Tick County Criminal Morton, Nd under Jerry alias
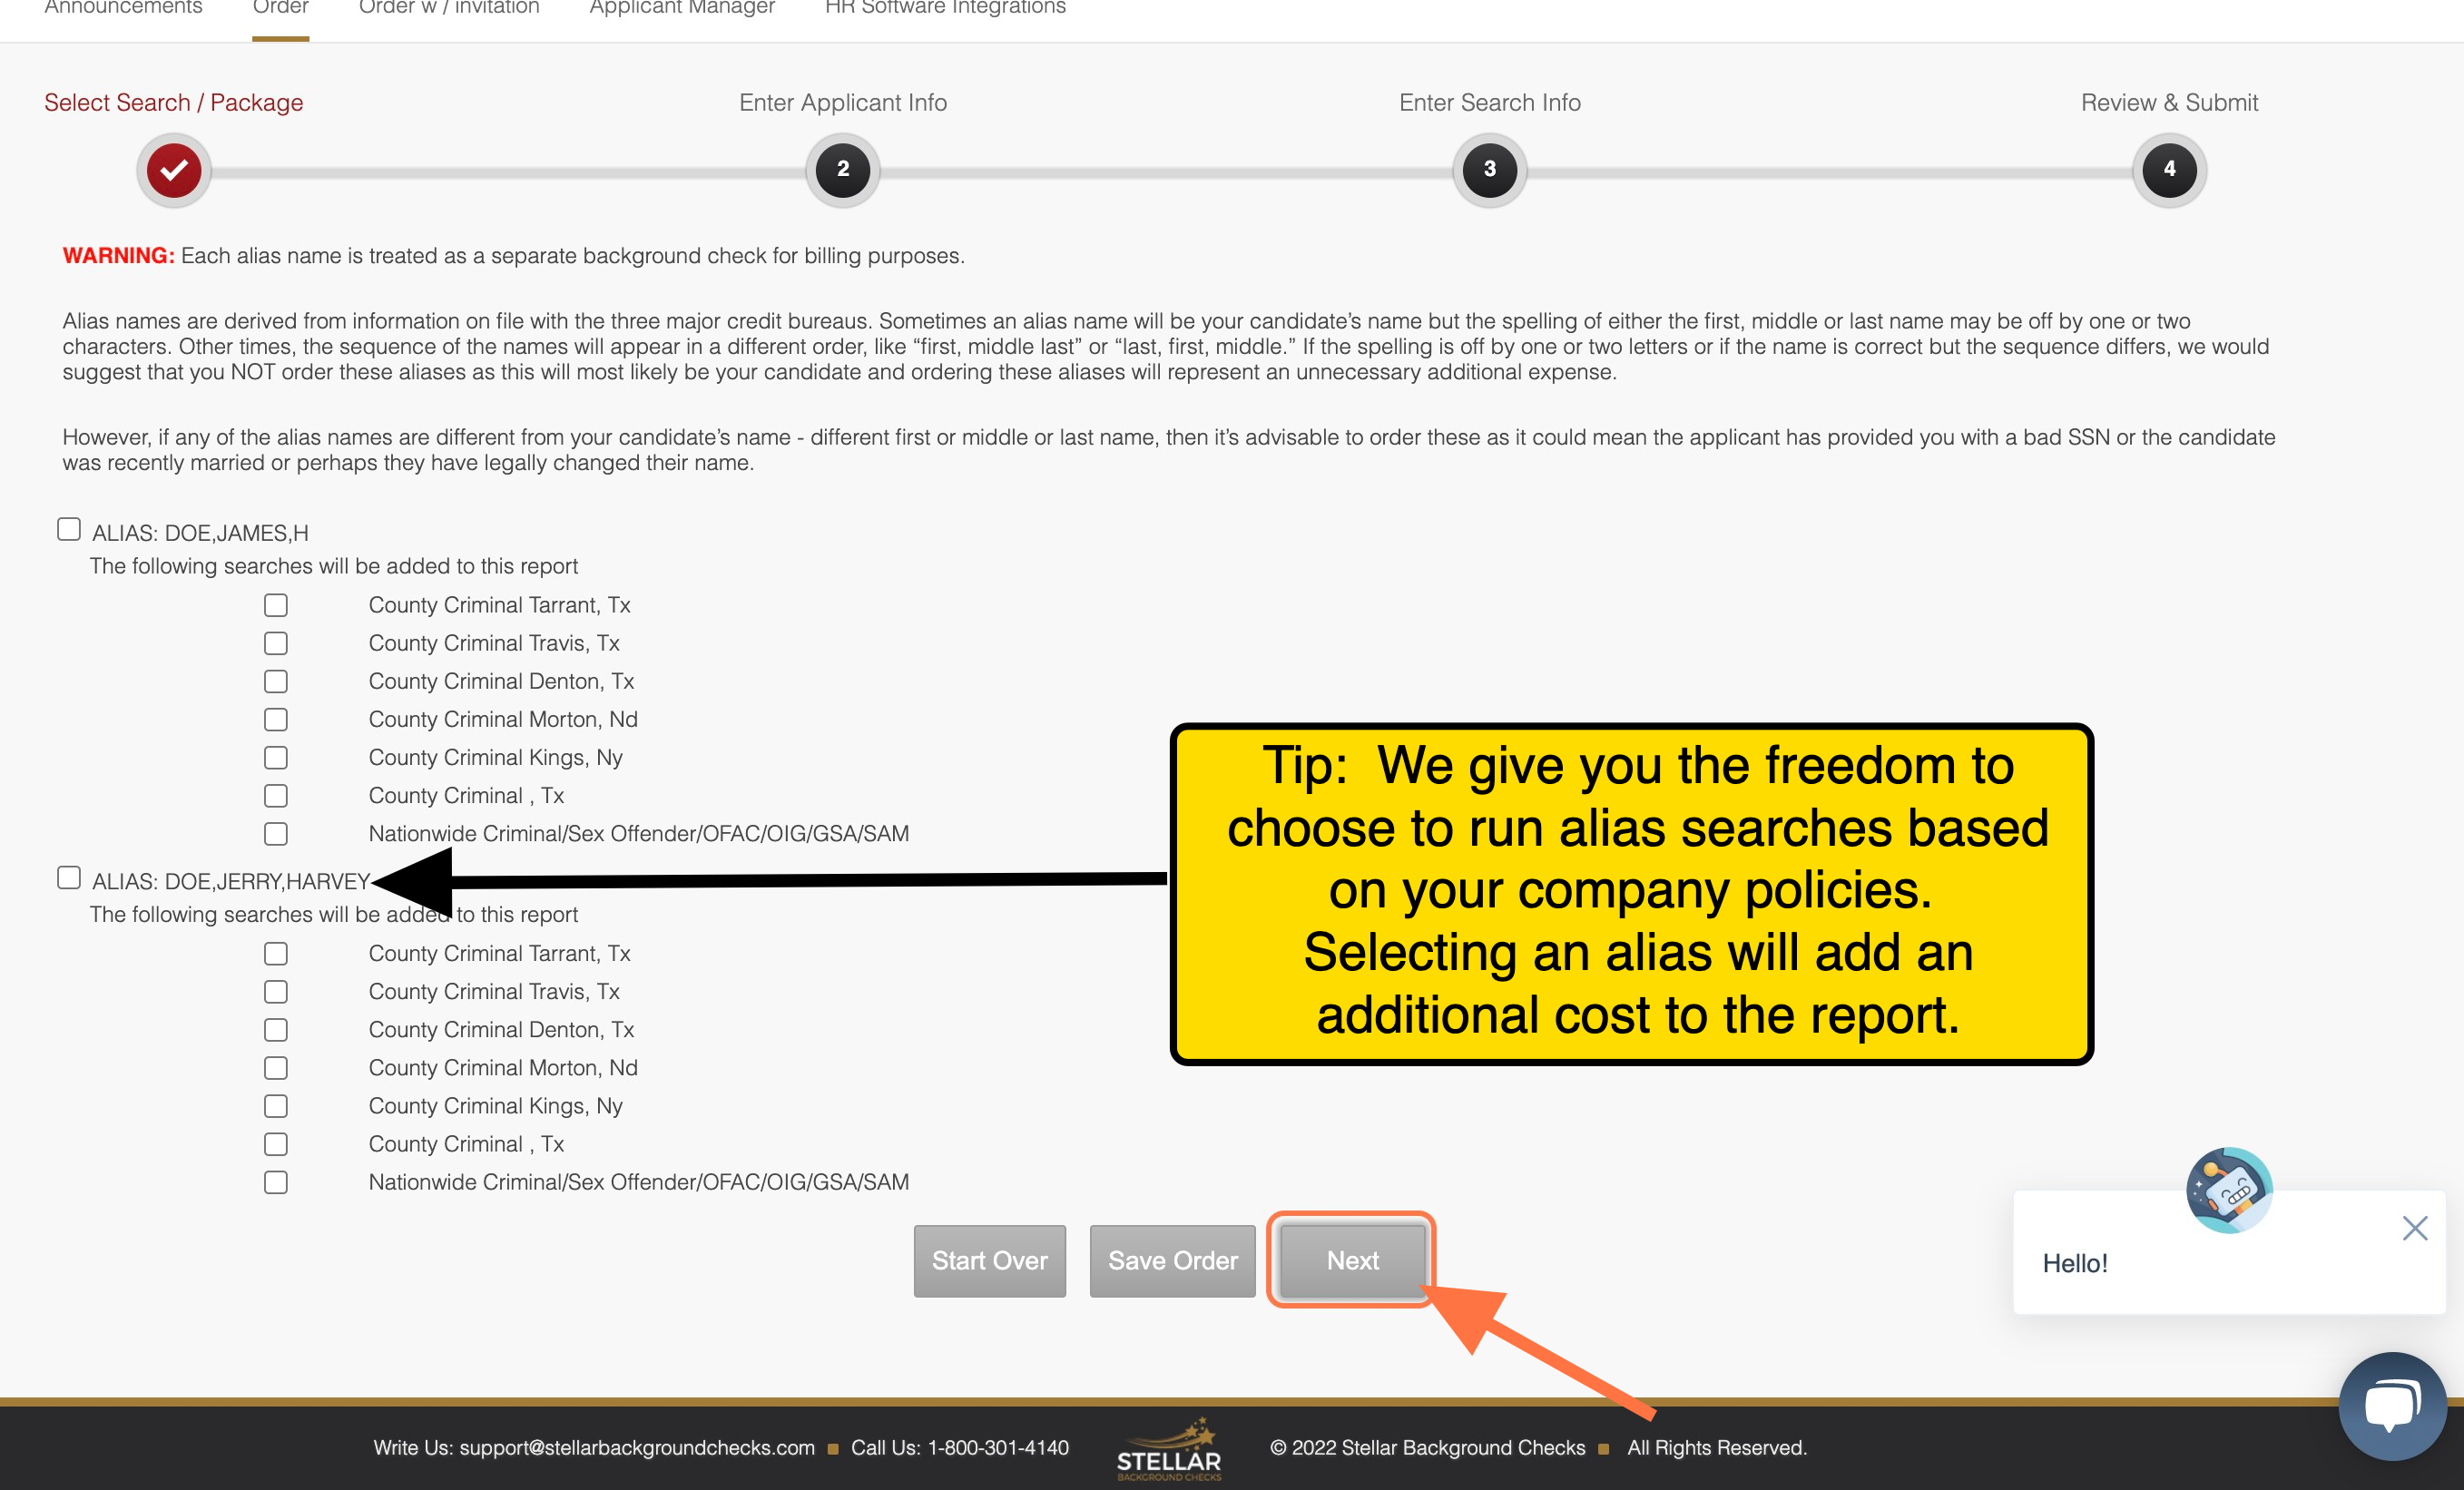 276,1068
